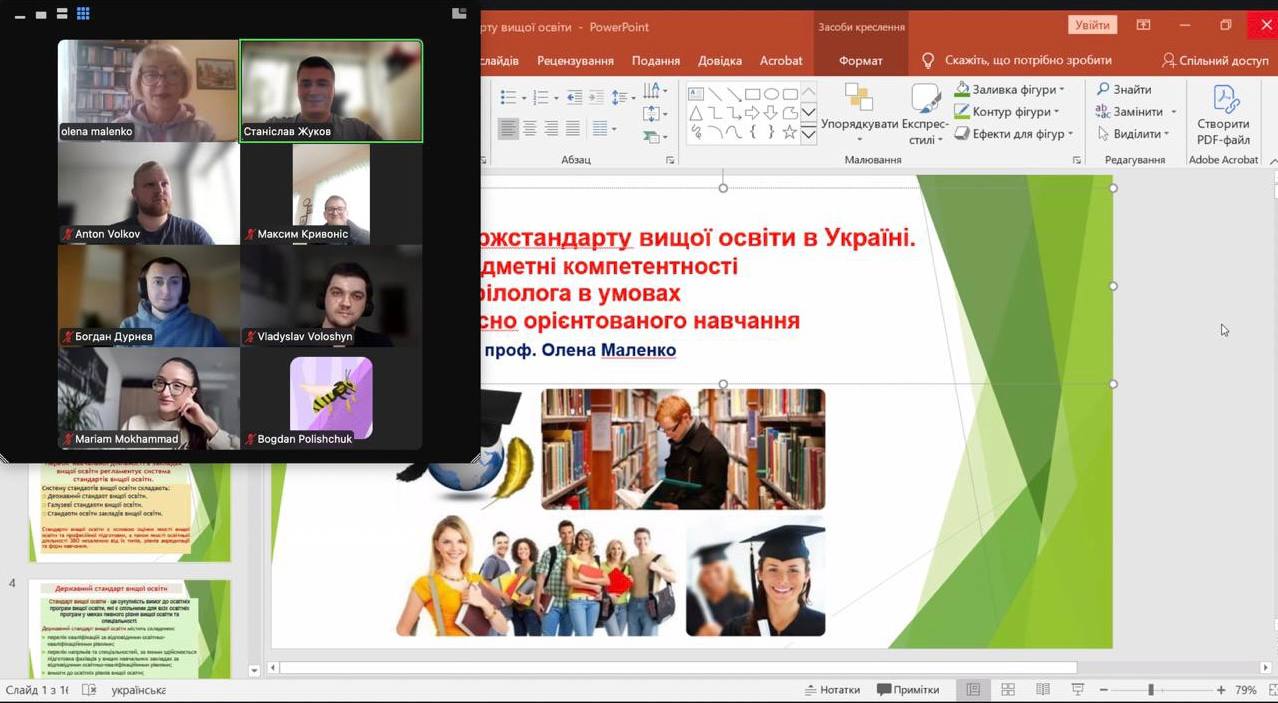Screen dimensions: 1278x703
Task: Click the zoom slider handle
Action: 1151,690
